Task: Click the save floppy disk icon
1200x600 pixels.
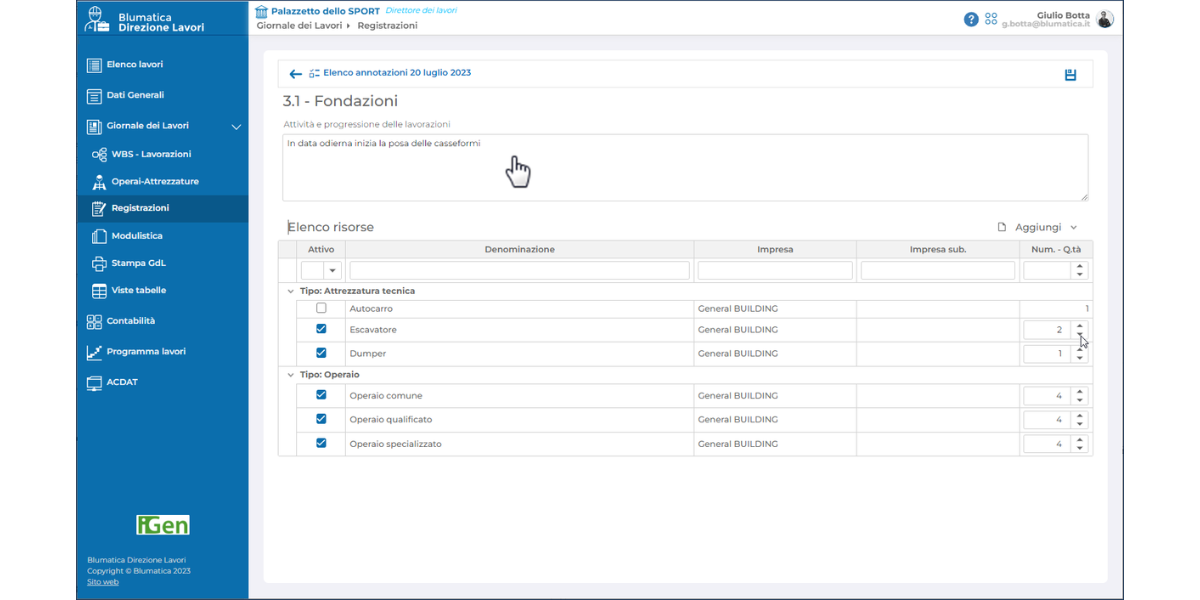Action: coord(1070,75)
